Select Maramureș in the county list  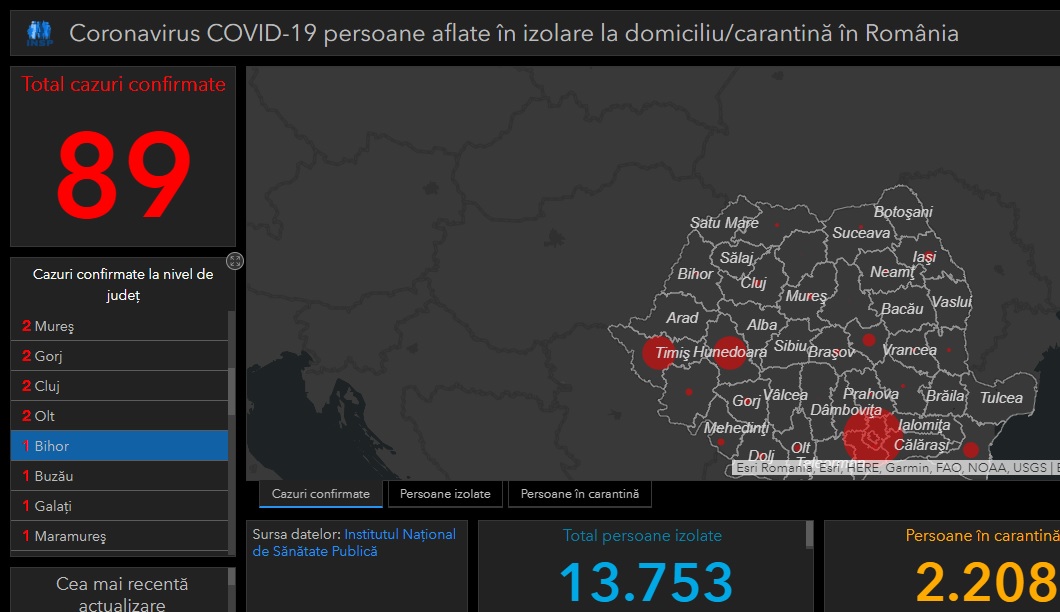pyautogui.click(x=119, y=536)
